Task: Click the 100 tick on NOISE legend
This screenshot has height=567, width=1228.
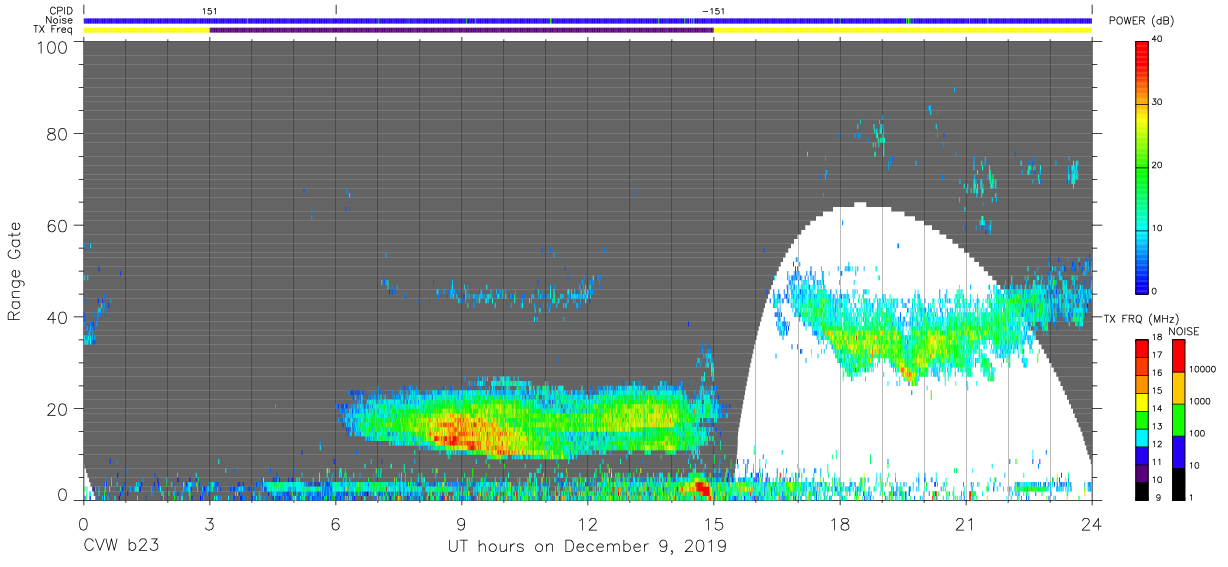Action: [1196, 433]
